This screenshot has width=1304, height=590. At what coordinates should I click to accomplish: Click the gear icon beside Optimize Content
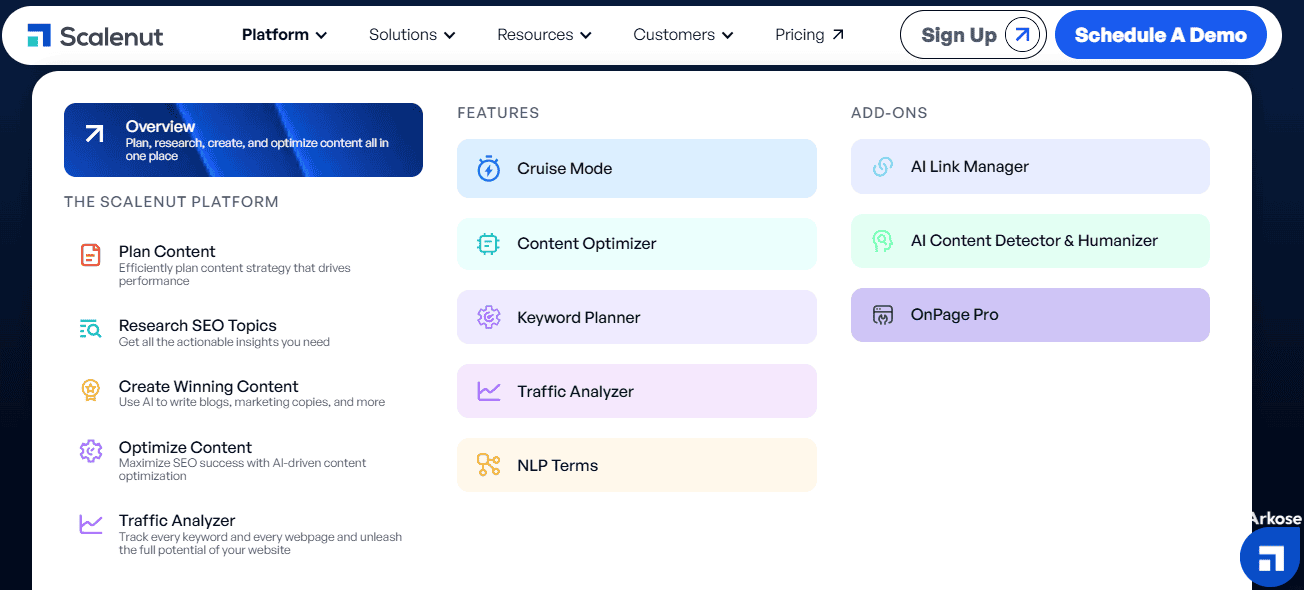pyautogui.click(x=91, y=451)
